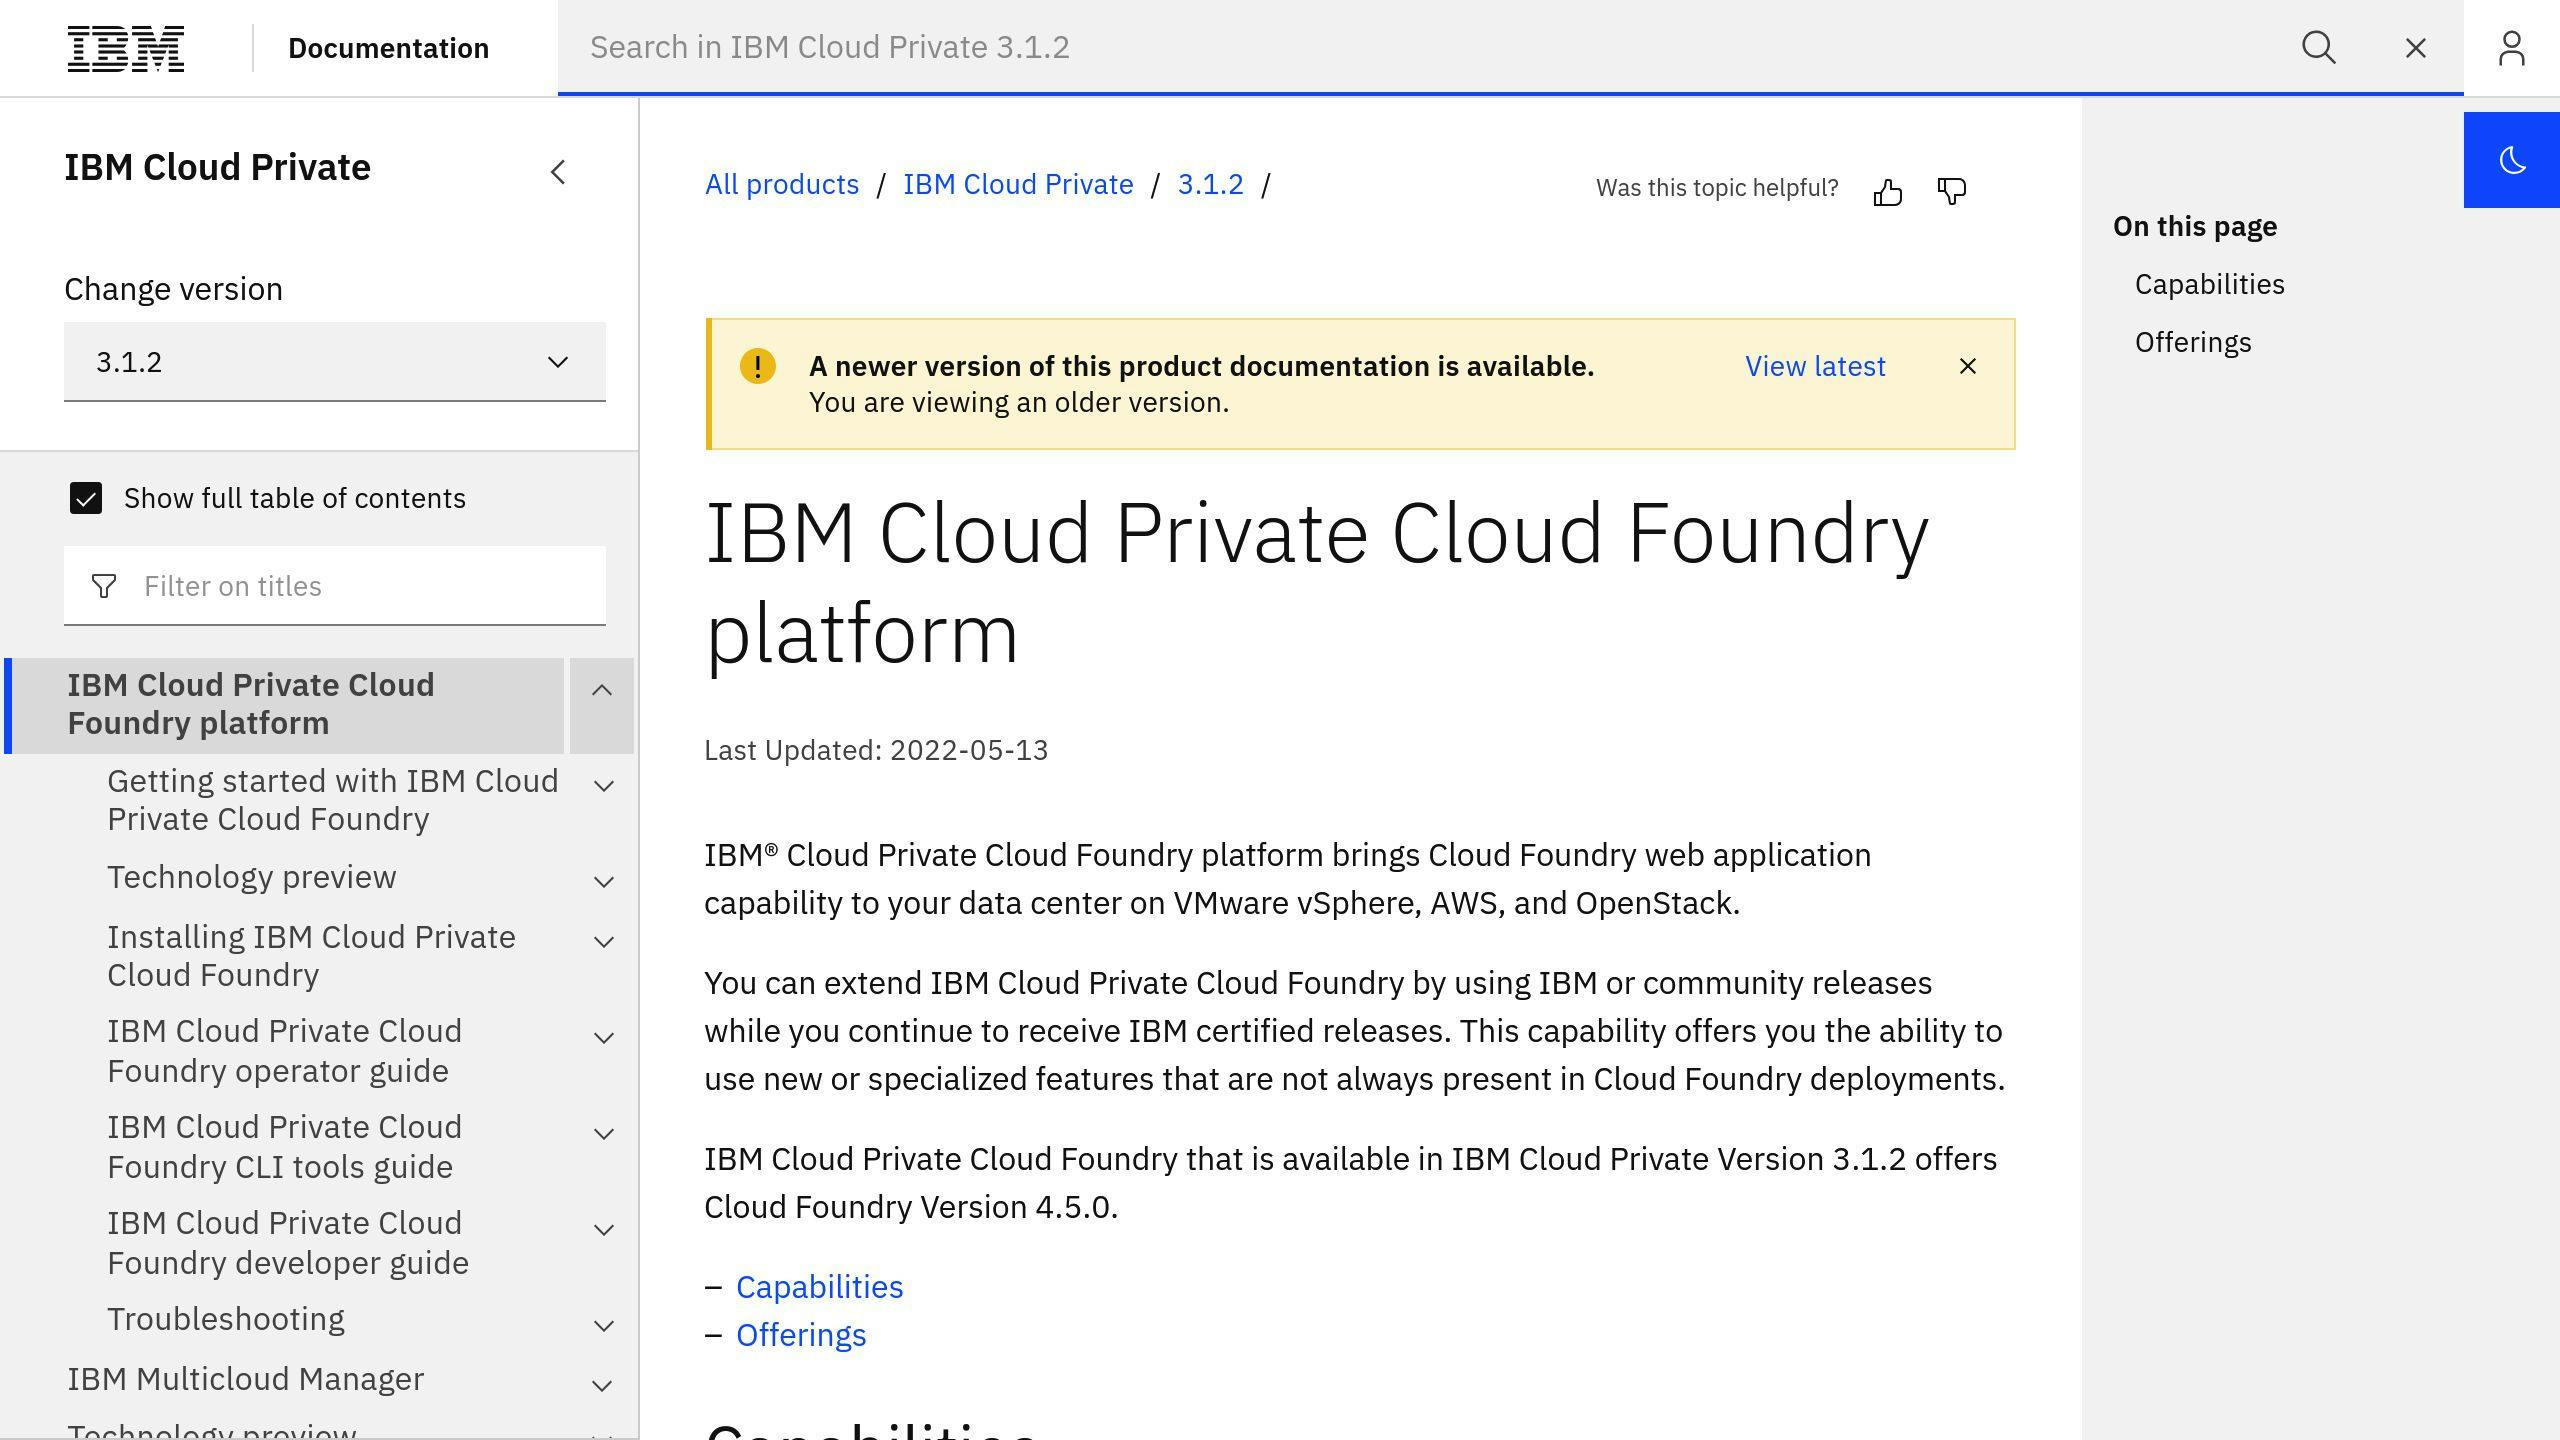Dismiss the newer version warning banner
This screenshot has width=2560, height=1440.
tap(1967, 366)
